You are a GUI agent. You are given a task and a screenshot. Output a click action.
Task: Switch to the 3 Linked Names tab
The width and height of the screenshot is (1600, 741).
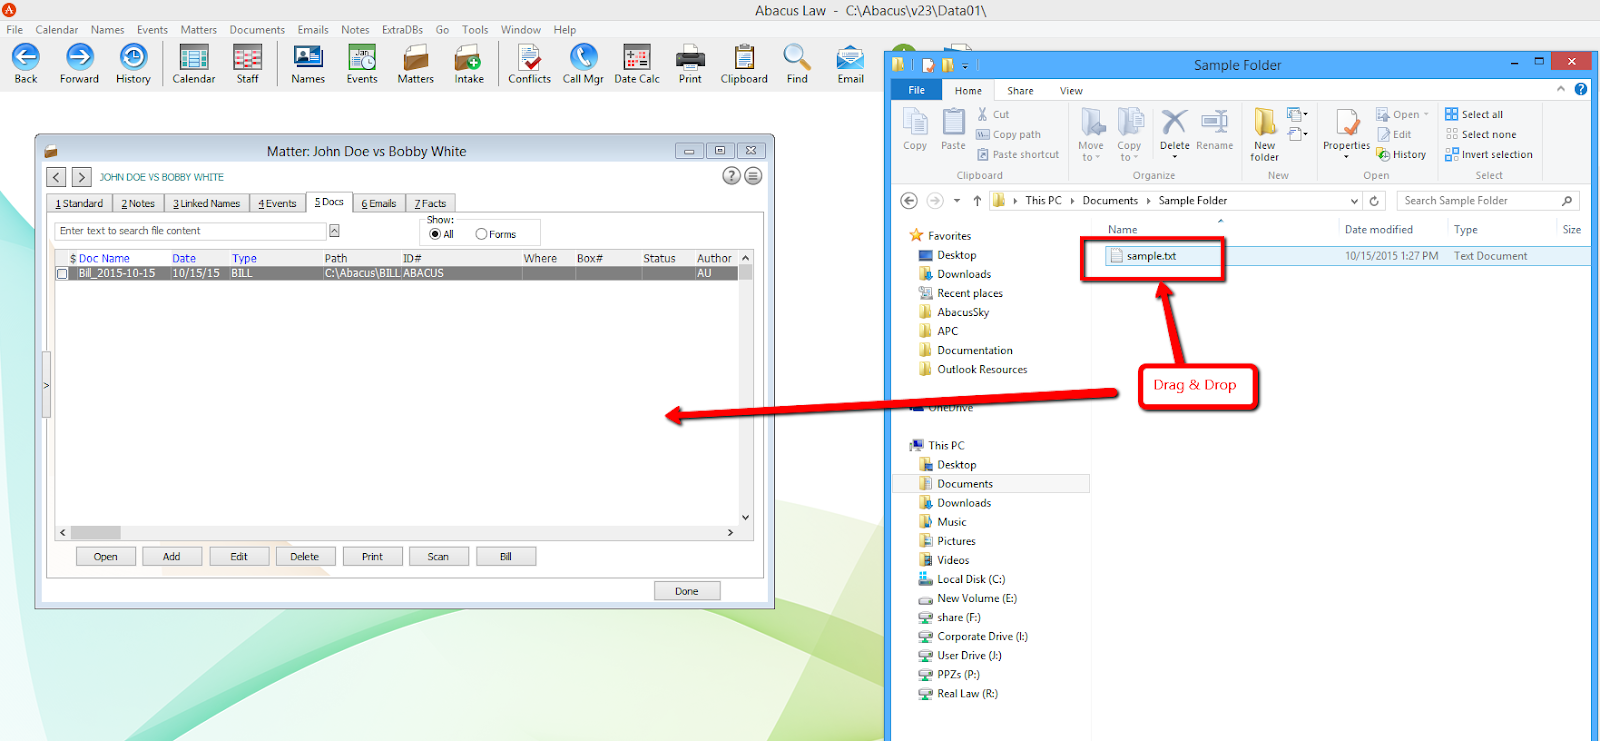point(206,203)
